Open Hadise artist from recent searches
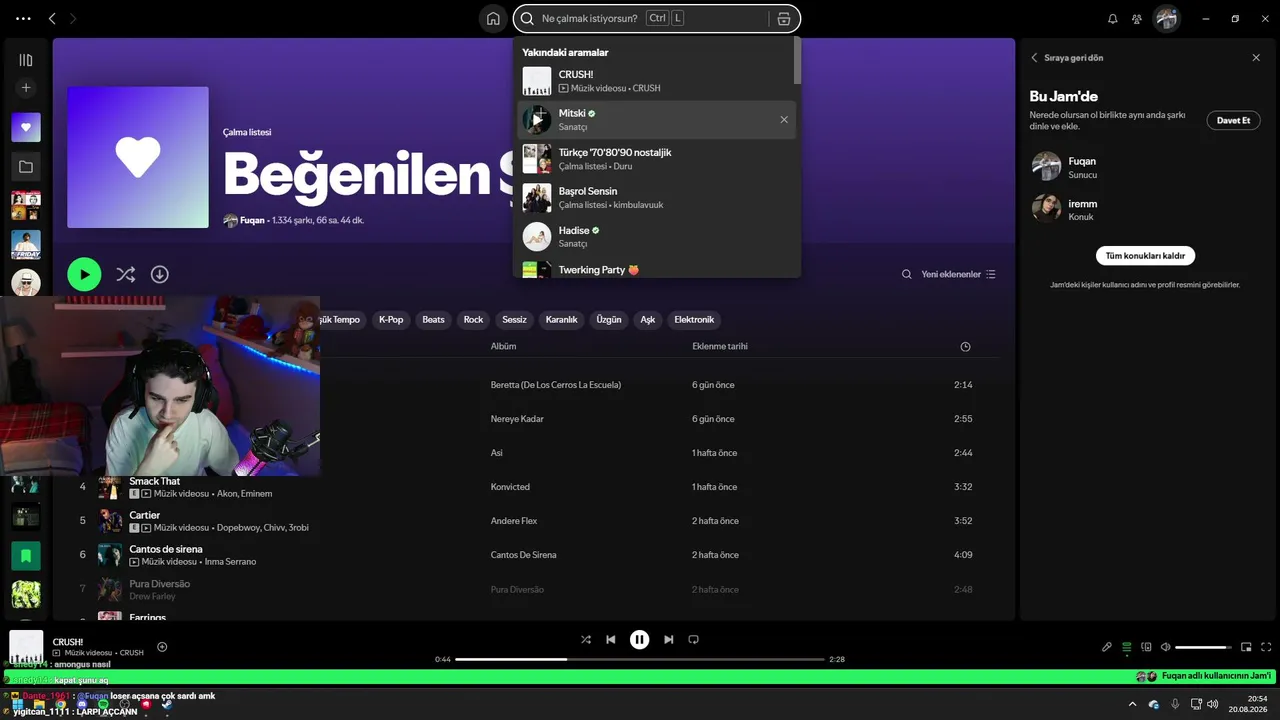The image size is (1280, 720). [x=657, y=236]
